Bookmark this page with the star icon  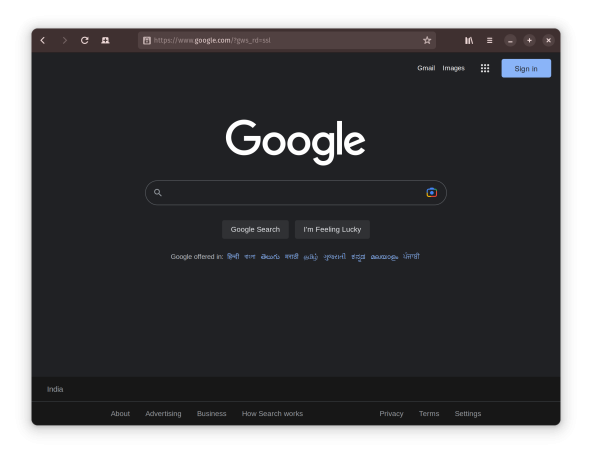click(x=427, y=40)
